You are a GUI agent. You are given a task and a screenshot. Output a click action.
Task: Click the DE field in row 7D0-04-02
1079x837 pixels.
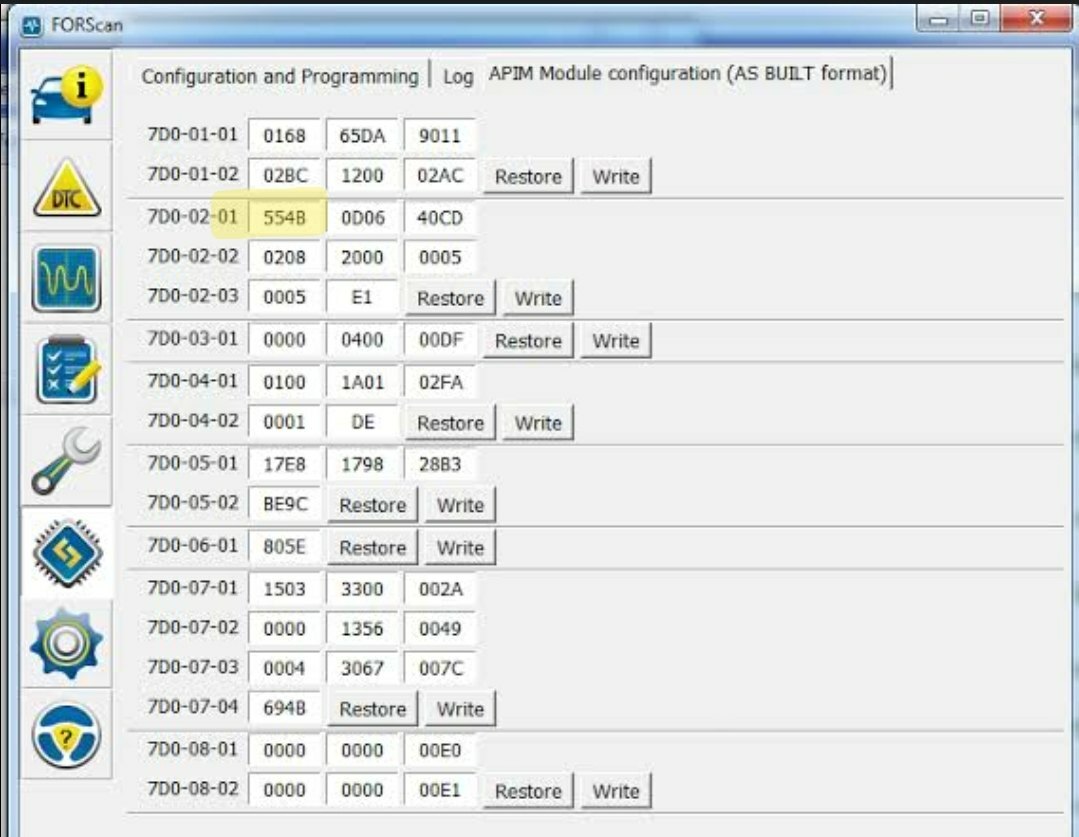pyautogui.click(x=362, y=422)
